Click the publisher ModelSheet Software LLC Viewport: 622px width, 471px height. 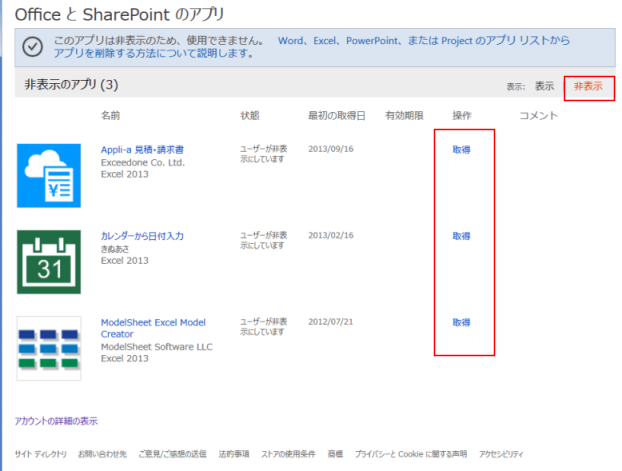coord(157,347)
